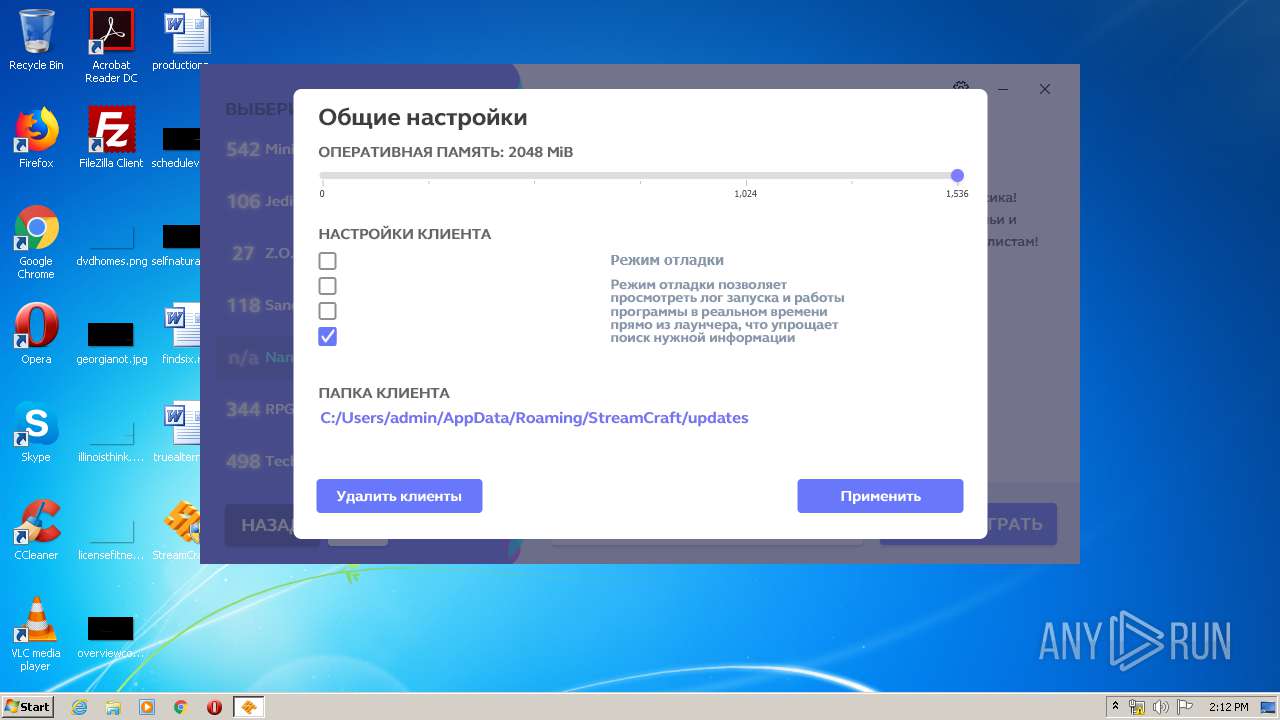Click the taskbar clock showing 2:12 PM

[x=1228, y=707]
